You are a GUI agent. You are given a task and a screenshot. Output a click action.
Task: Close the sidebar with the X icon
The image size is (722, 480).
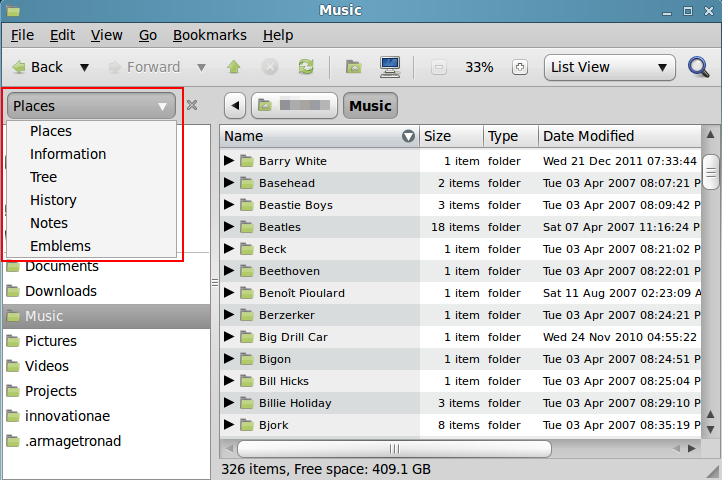(193, 105)
